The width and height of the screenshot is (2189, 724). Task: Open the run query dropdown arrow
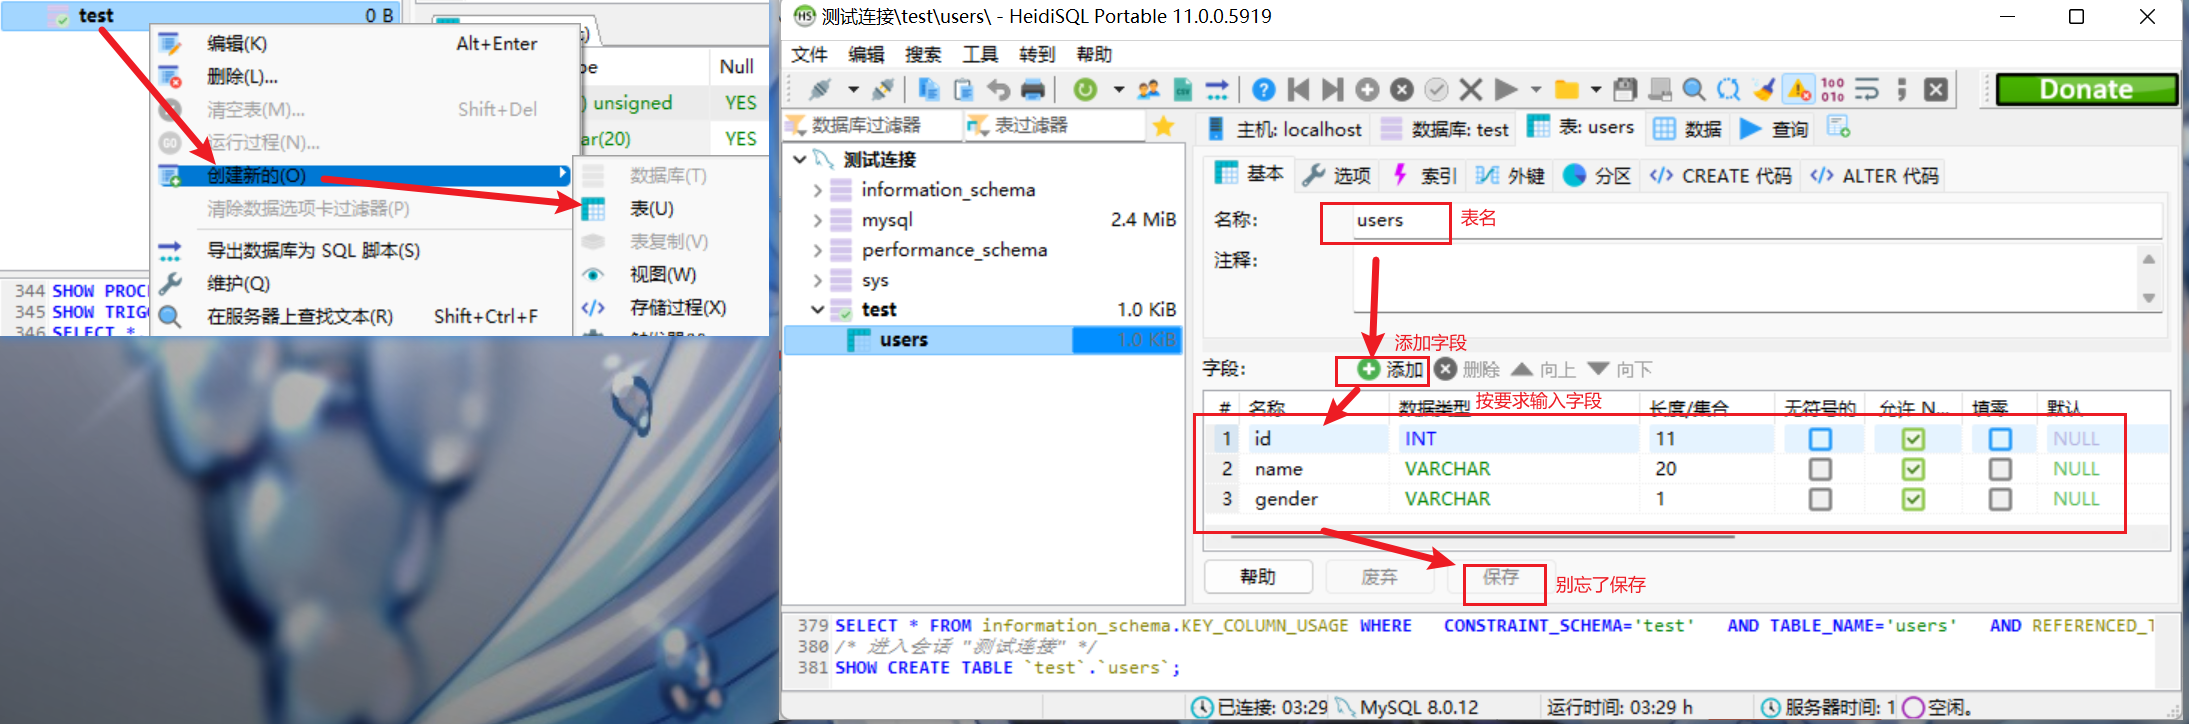(x=1536, y=90)
